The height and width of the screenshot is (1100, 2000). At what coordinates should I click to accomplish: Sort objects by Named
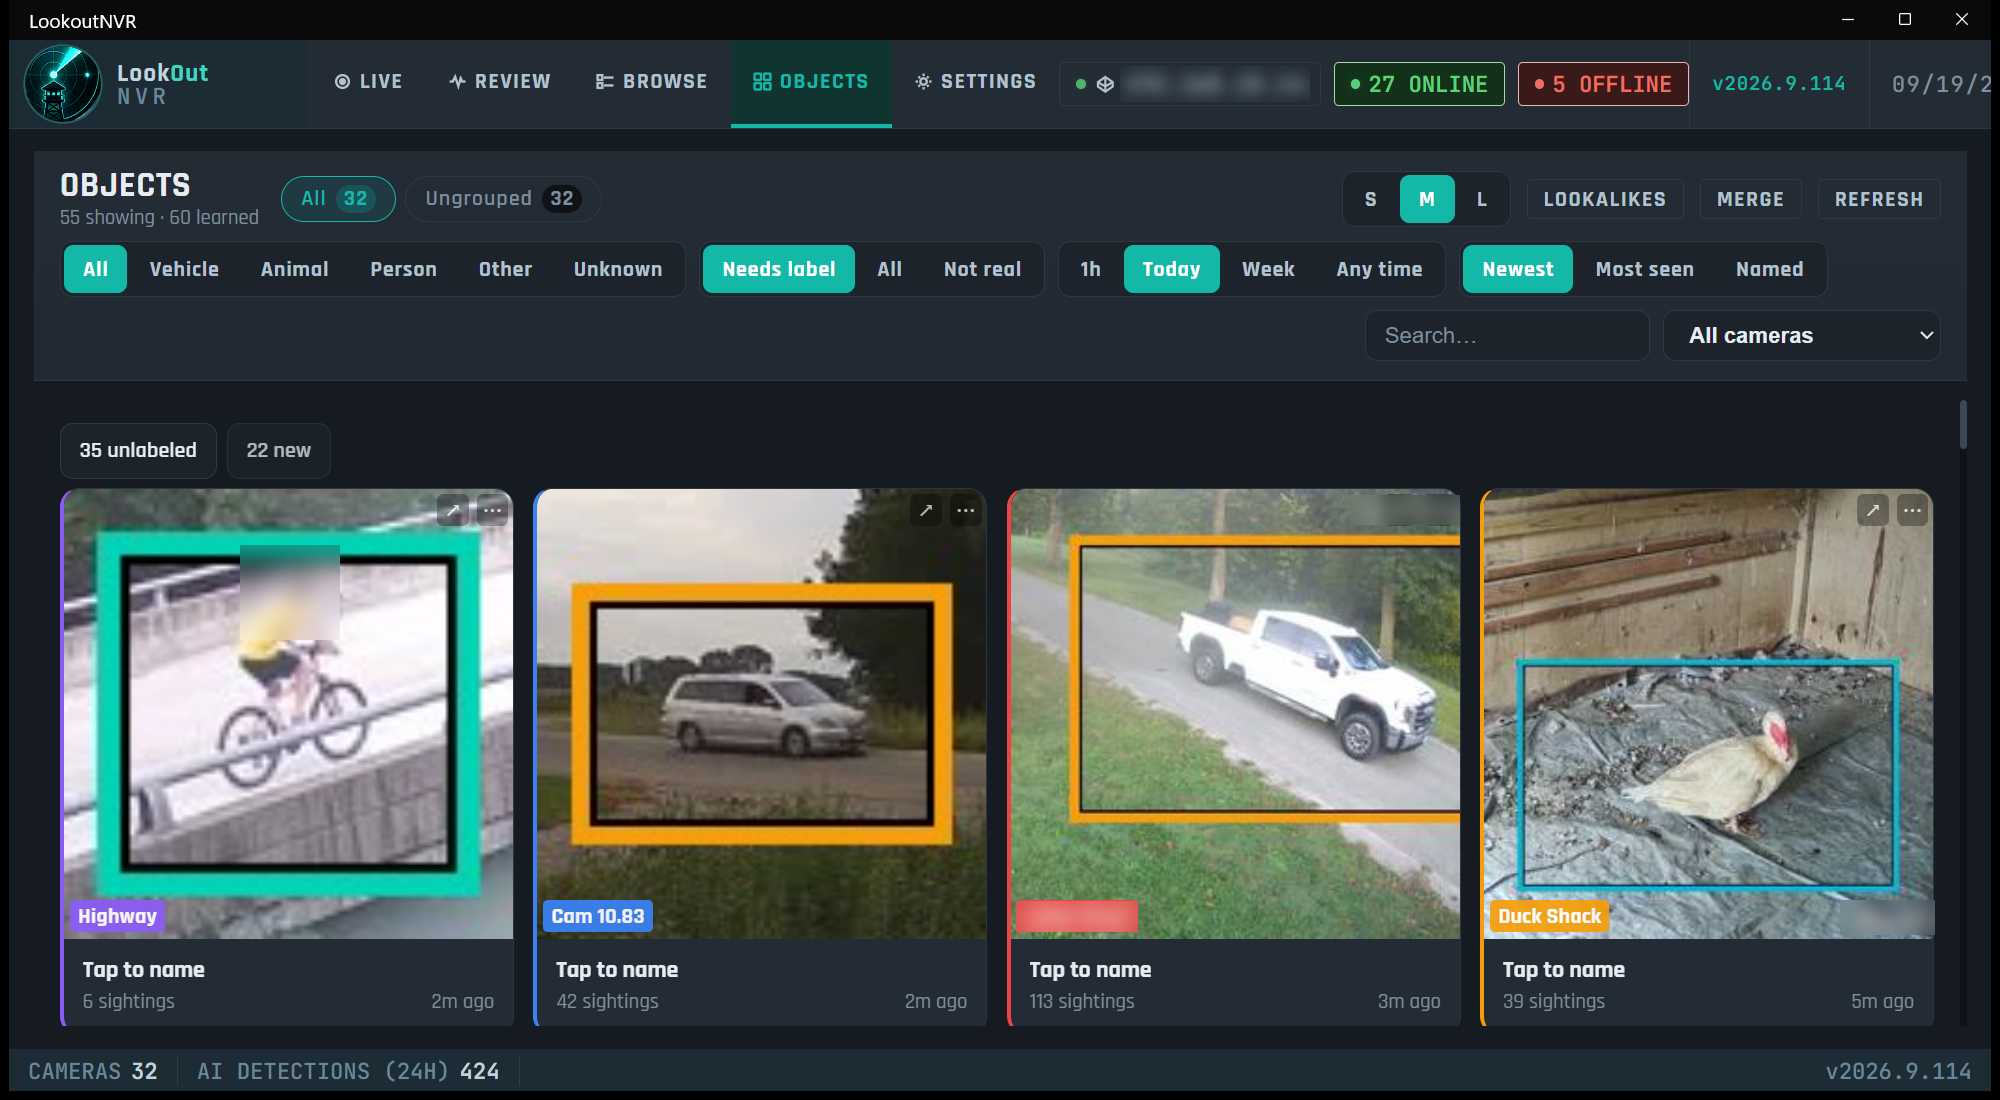tap(1769, 269)
